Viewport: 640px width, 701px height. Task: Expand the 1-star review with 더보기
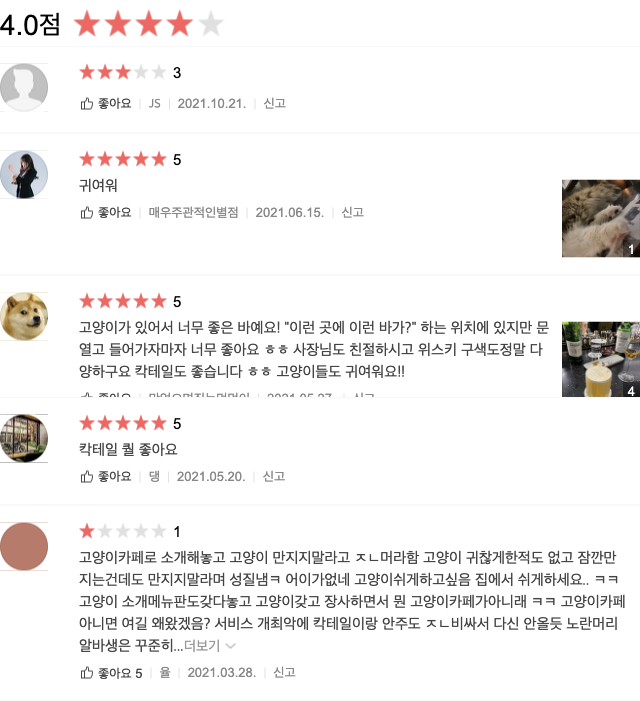click(x=202, y=645)
